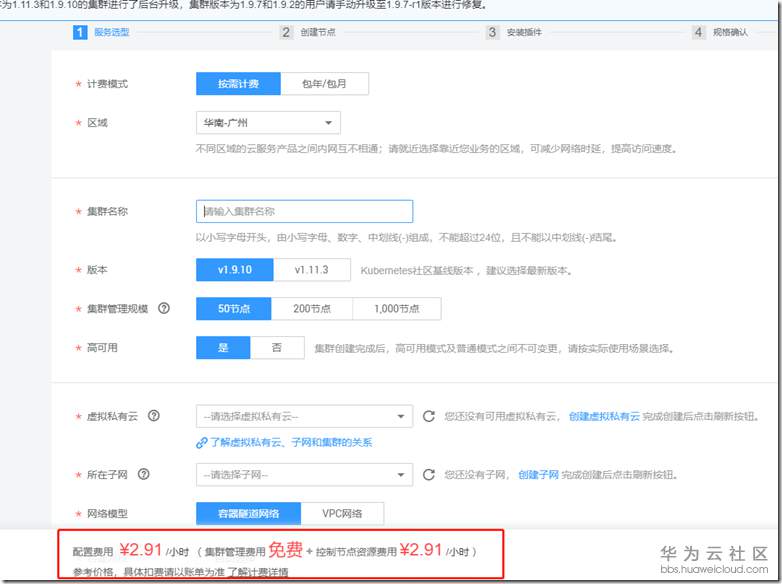The width and height of the screenshot is (782, 584).
Task: Open the 子网 selection dropdown
Action: [x=304, y=475]
